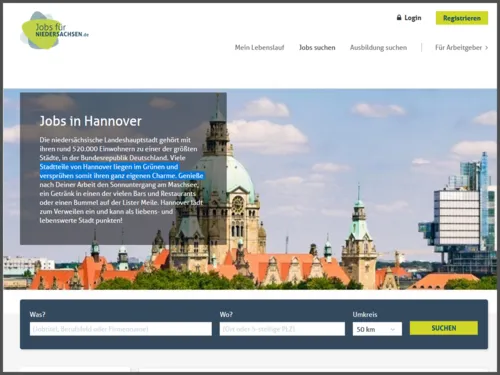Screen dimensions: 500x375
Task: Focus the Wo? location input field
Action: pyautogui.click(x=282, y=329)
